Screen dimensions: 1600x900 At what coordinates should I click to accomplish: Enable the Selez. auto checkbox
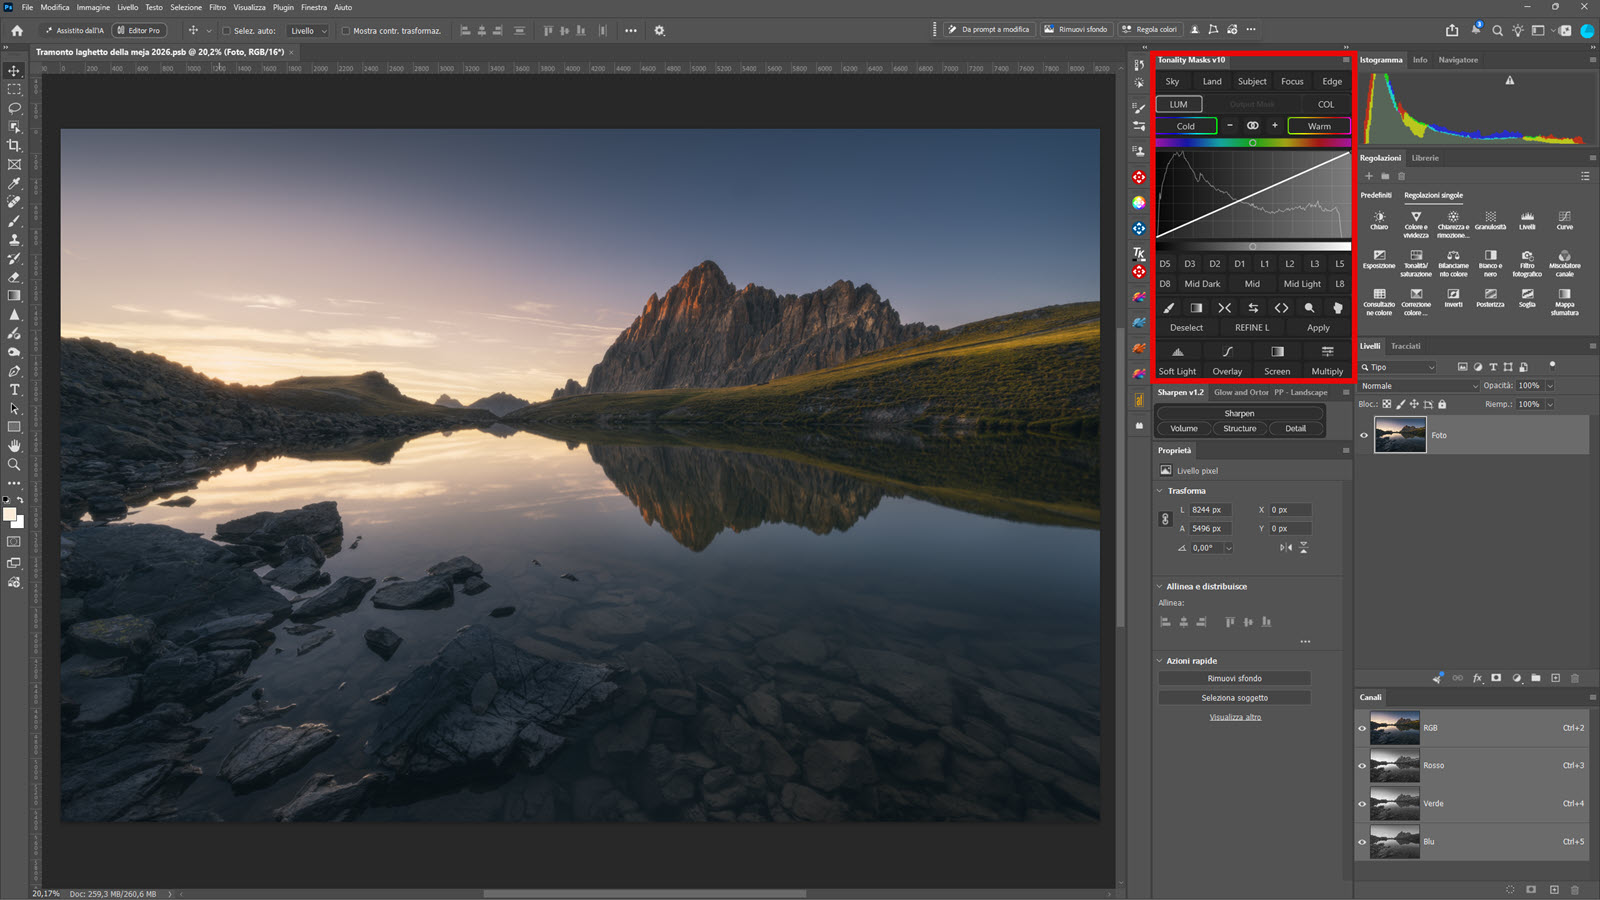coord(226,31)
